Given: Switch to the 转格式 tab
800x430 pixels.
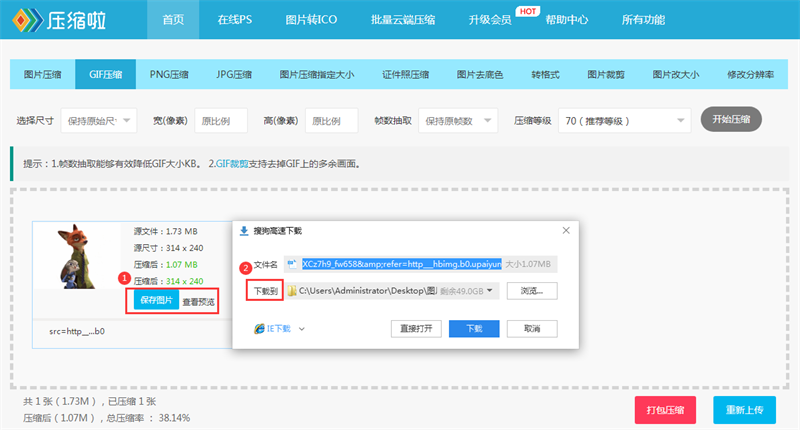Looking at the screenshot, I should (545, 74).
